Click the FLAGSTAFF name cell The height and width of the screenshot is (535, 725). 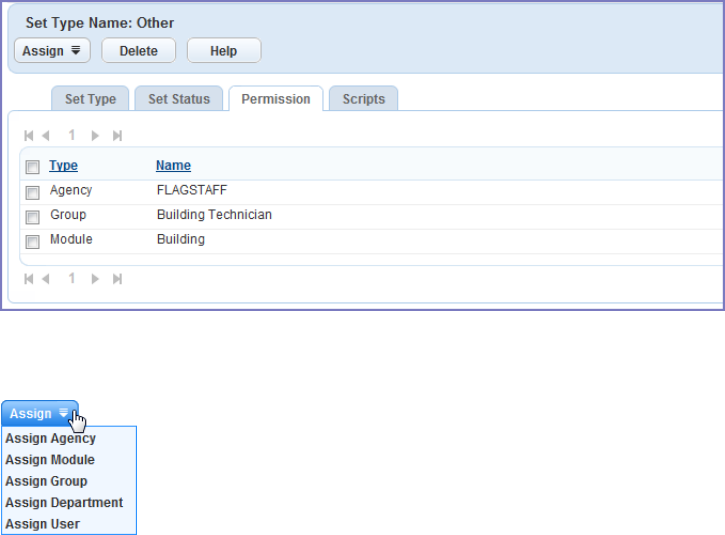point(192,190)
